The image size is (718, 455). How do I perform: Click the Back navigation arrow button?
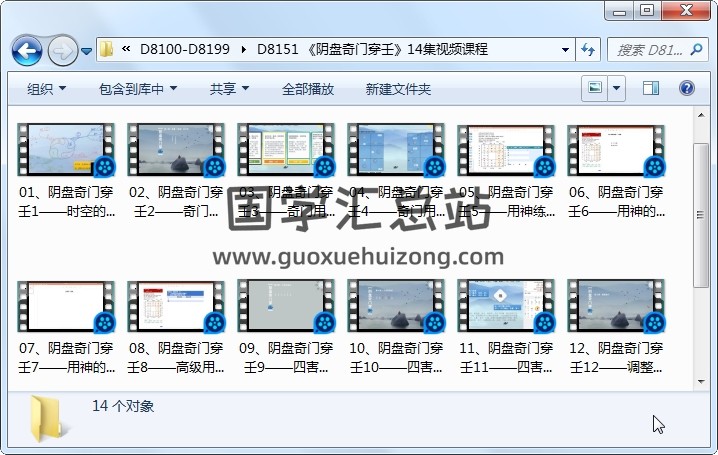tap(26, 49)
